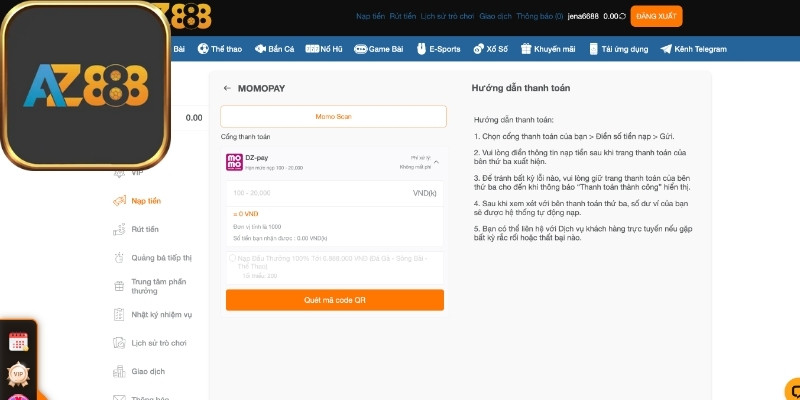Click the username jena6888 in header
This screenshot has height=400, width=800.
[583, 16]
